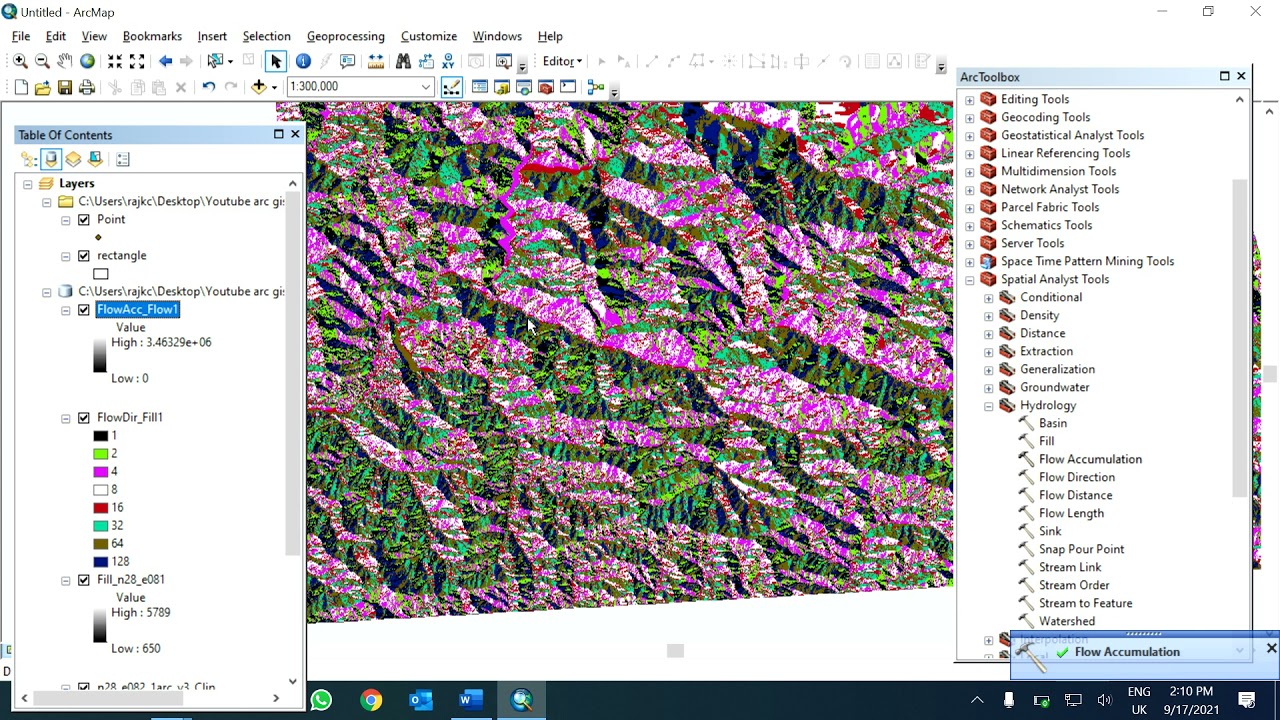Toggle FlowAcc_Flow1 layer visibility

84,310
